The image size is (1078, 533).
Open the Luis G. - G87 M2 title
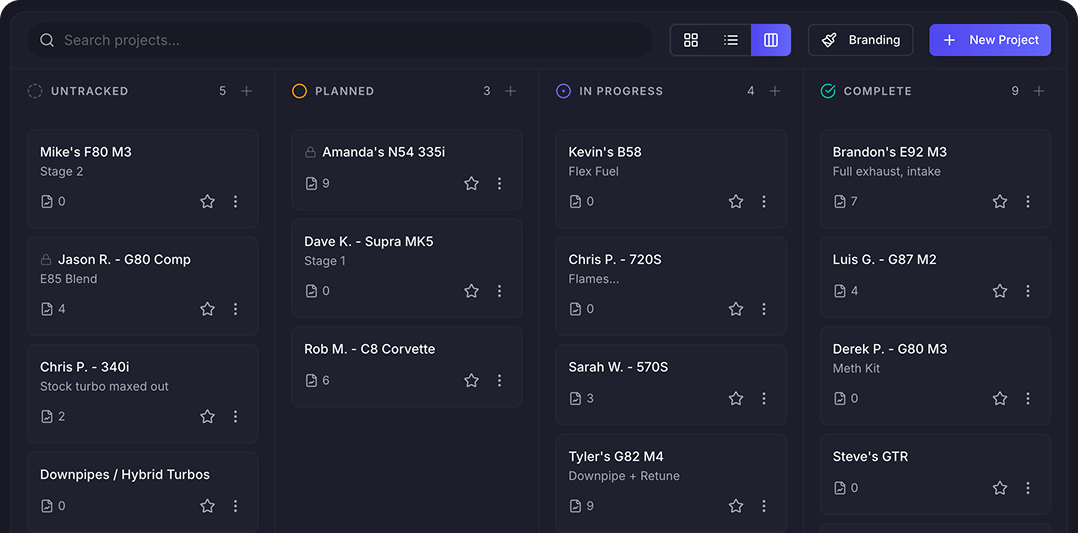point(884,259)
